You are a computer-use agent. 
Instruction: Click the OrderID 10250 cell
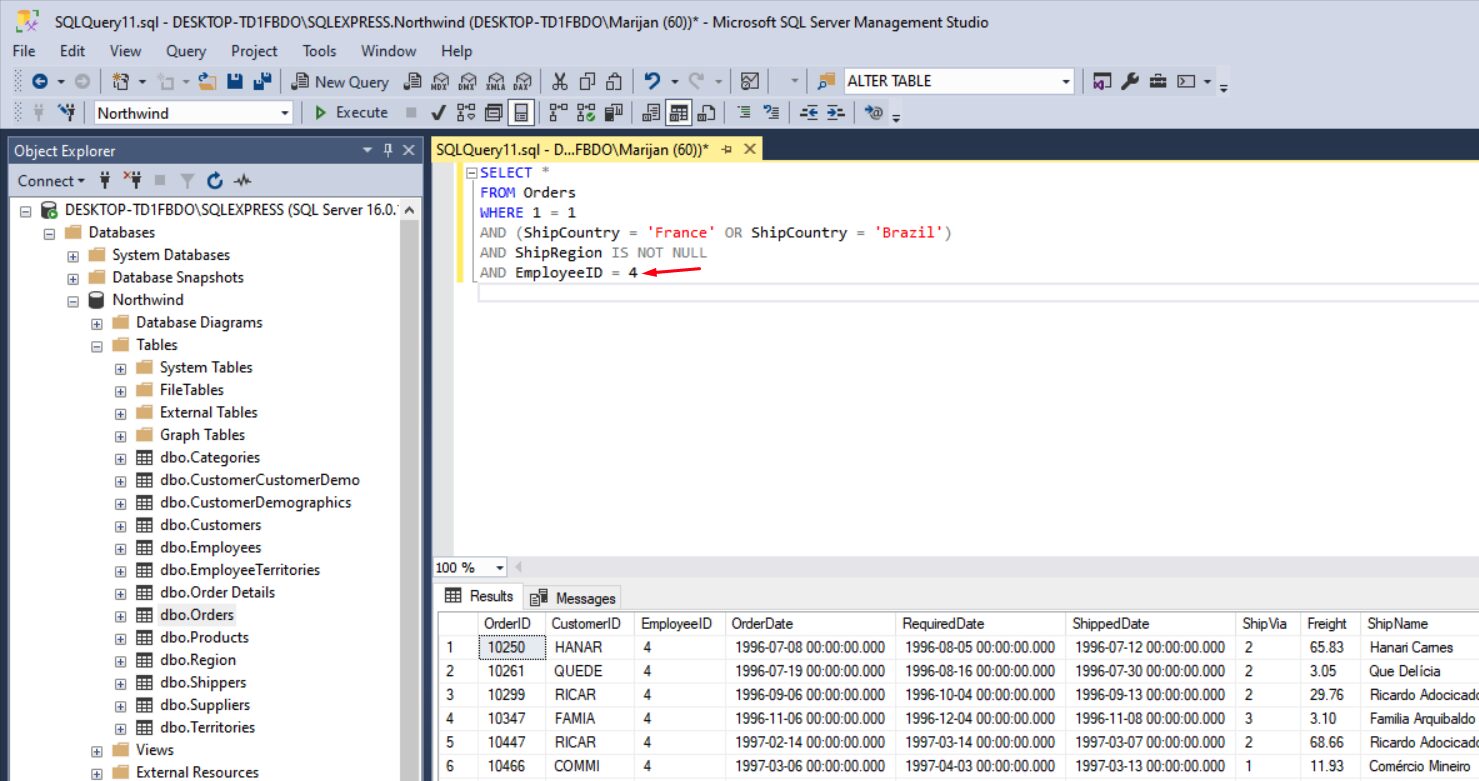point(512,647)
